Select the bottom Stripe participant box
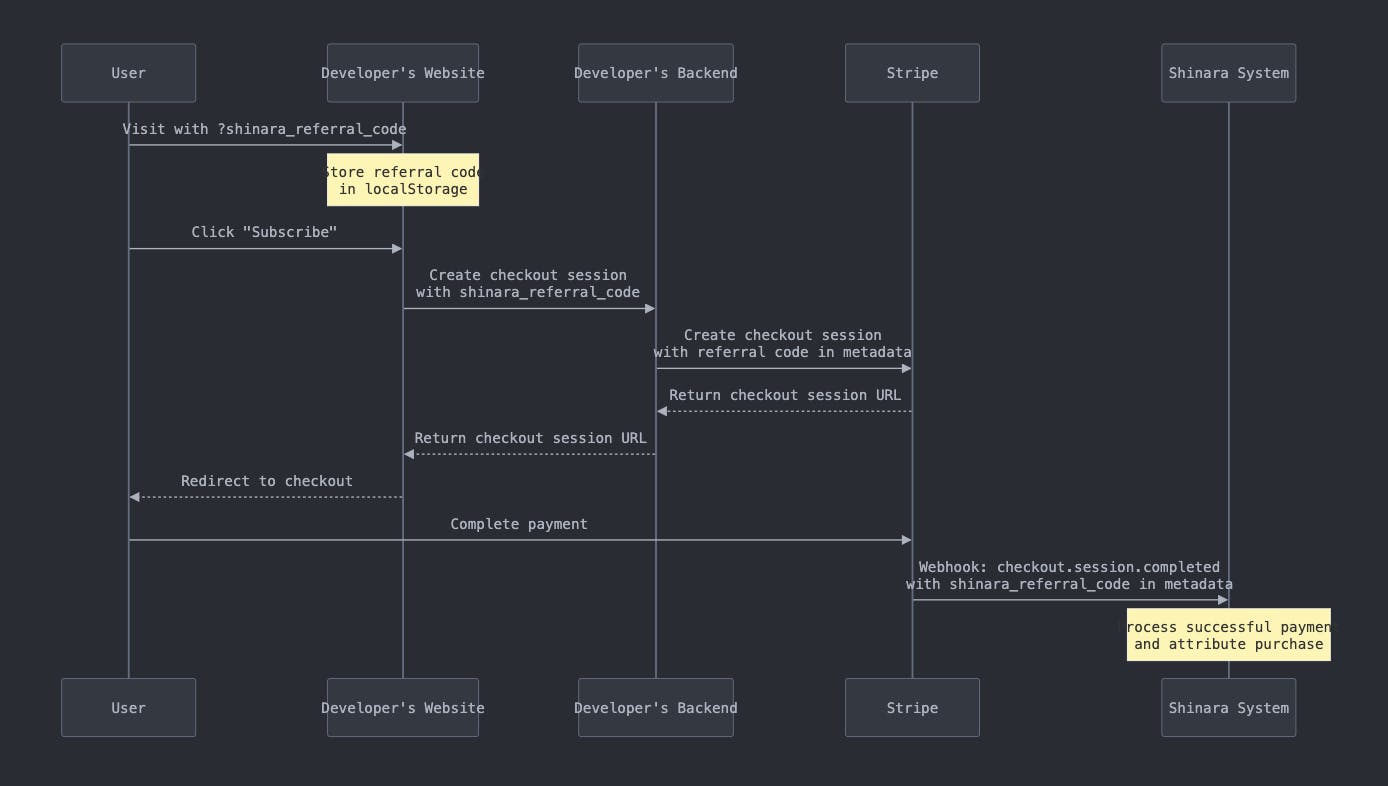The width and height of the screenshot is (1388, 786). tap(912, 708)
